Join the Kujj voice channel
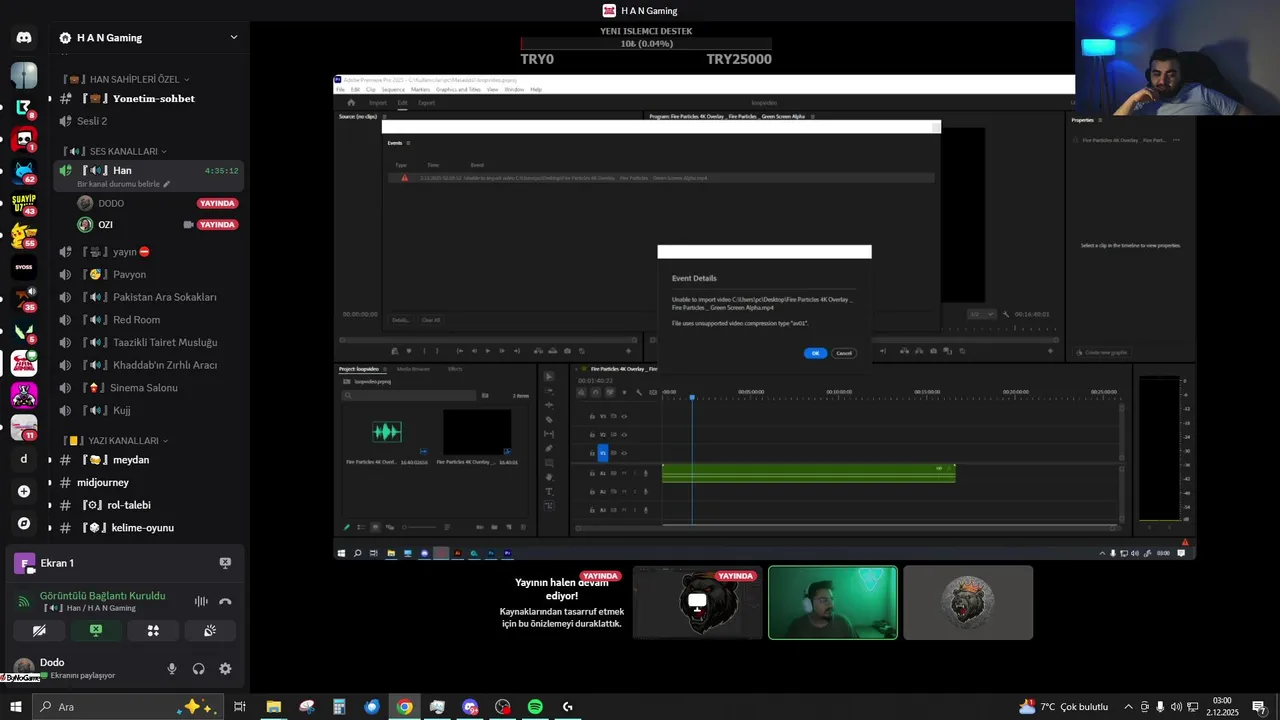Screen dimensions: 1280x720 [x=149, y=410]
